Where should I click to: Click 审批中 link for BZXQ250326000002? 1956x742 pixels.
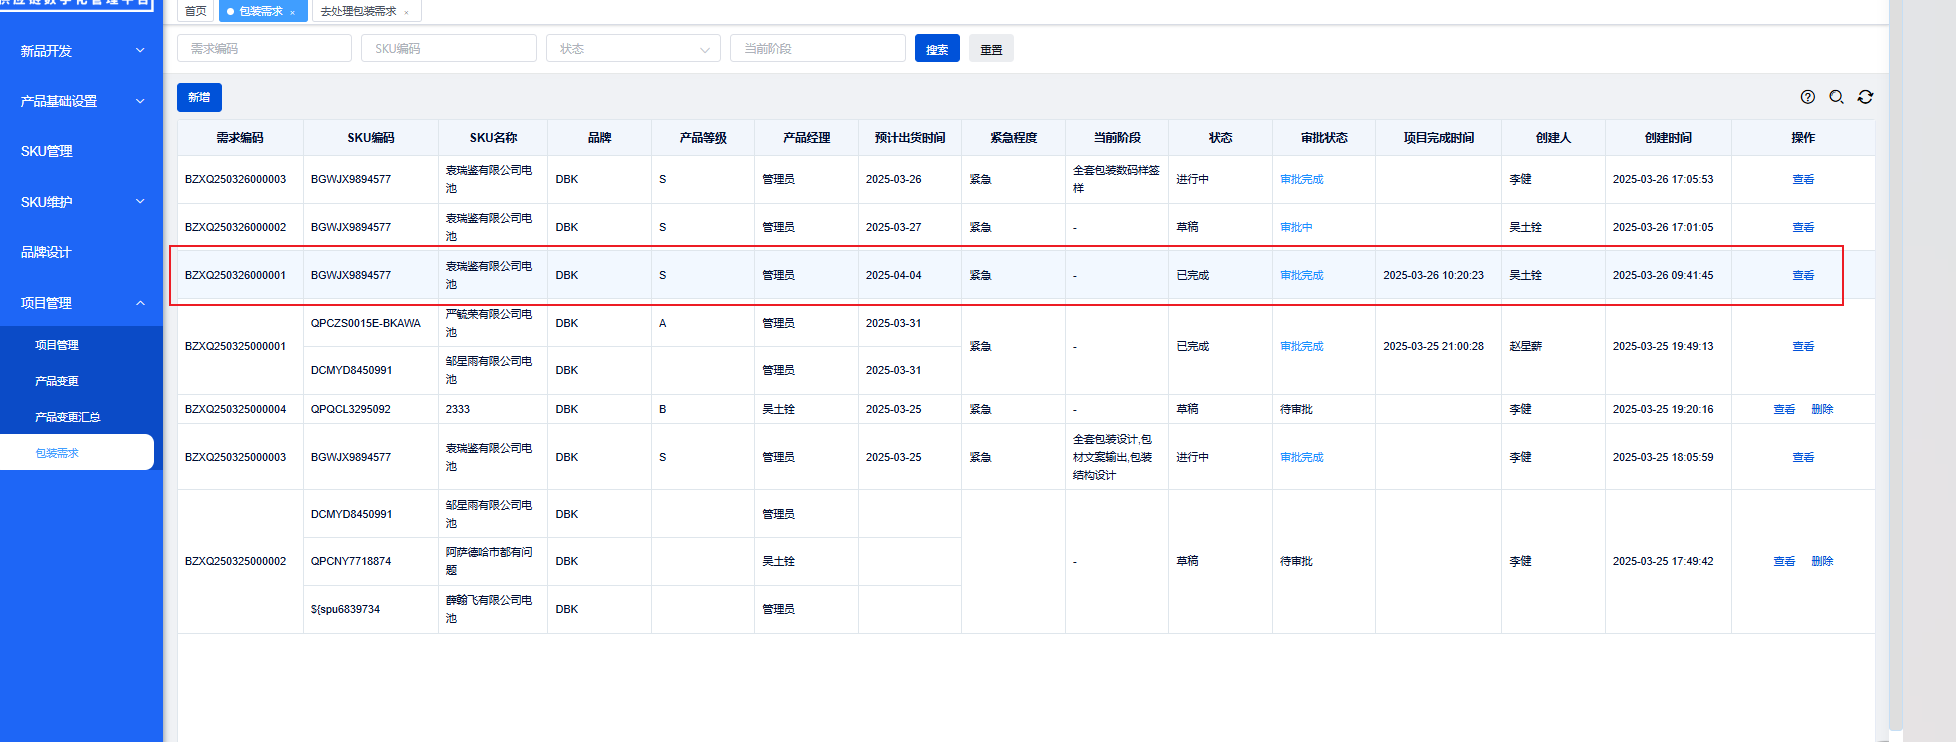pos(1296,228)
